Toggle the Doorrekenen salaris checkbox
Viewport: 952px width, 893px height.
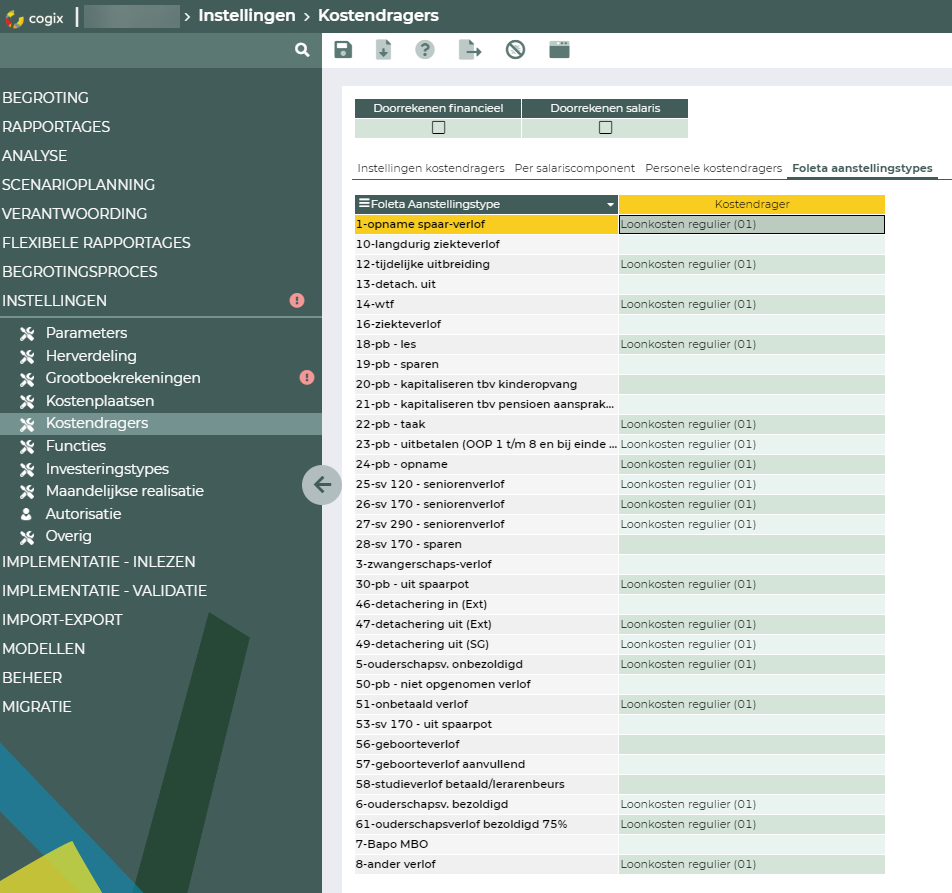coord(605,127)
